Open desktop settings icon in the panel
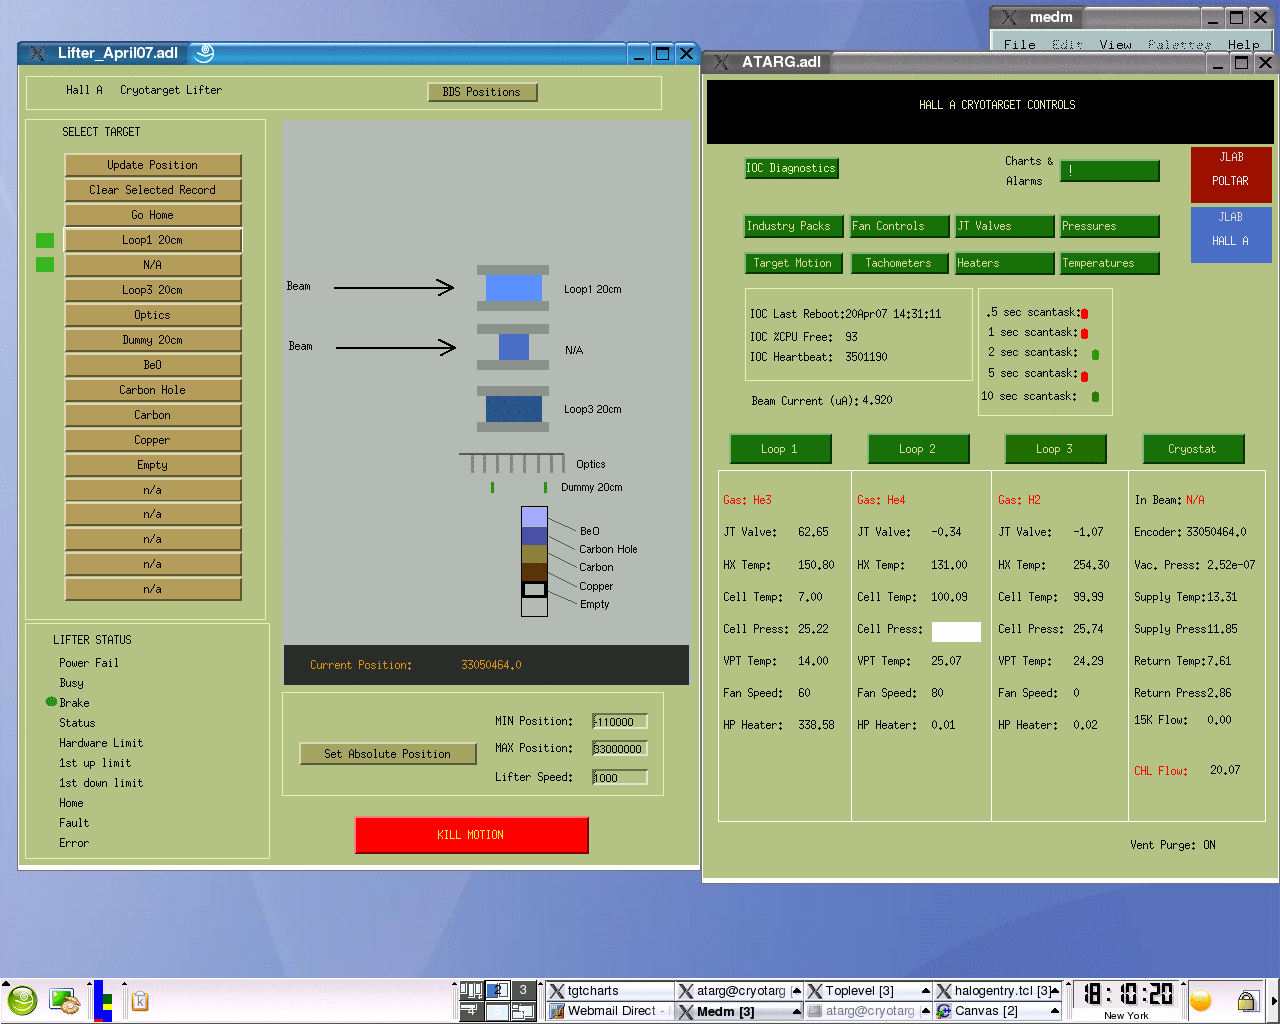Screen dimensions: 1280x1024 [x=65, y=1000]
